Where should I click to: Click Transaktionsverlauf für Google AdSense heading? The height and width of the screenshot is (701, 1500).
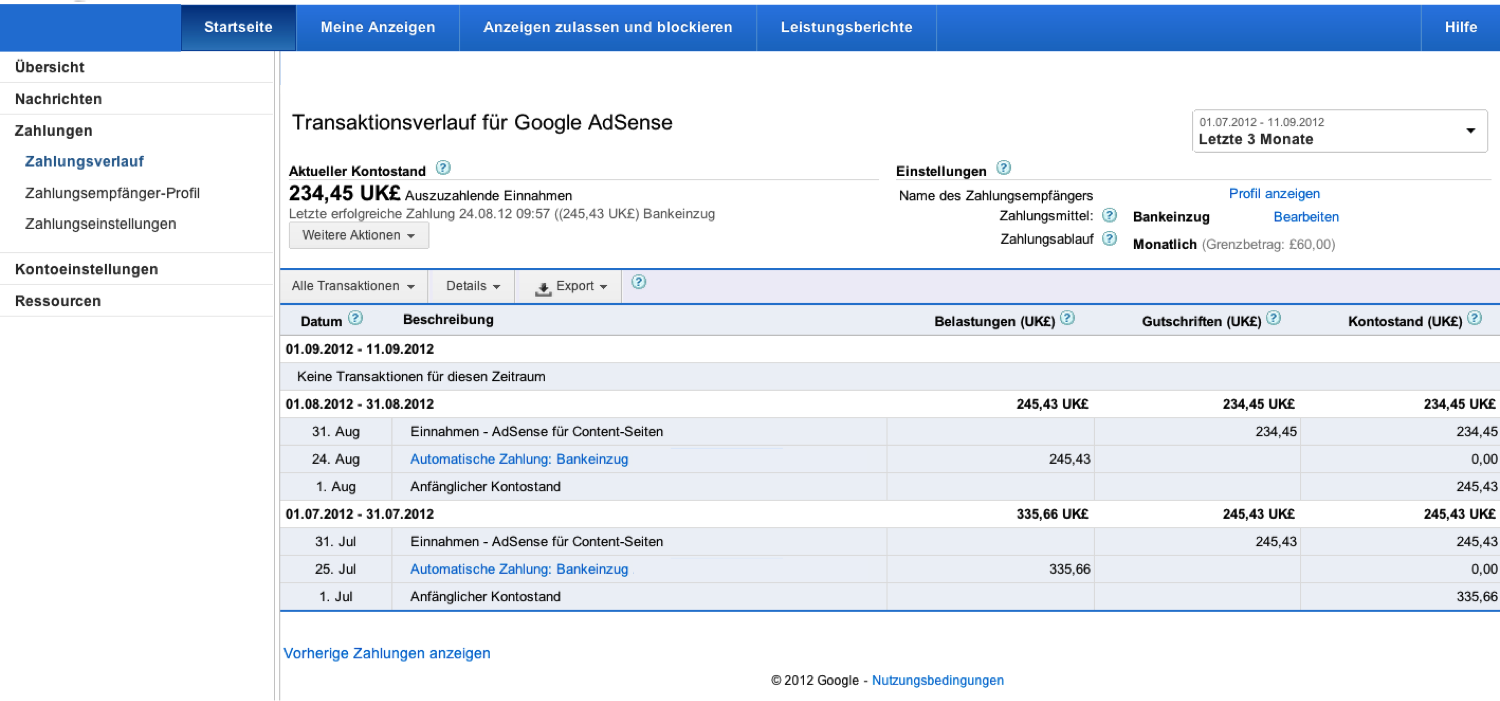482,123
